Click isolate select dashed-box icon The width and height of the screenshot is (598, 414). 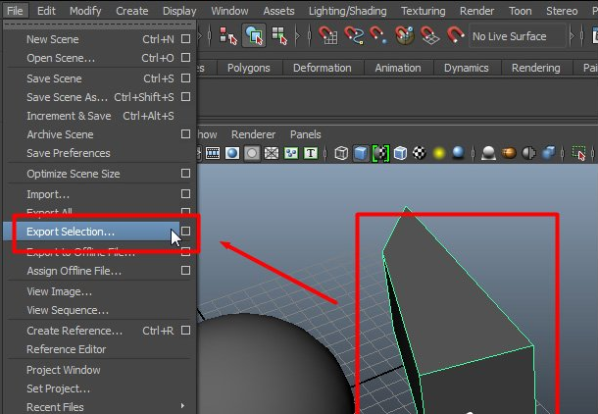click(579, 153)
